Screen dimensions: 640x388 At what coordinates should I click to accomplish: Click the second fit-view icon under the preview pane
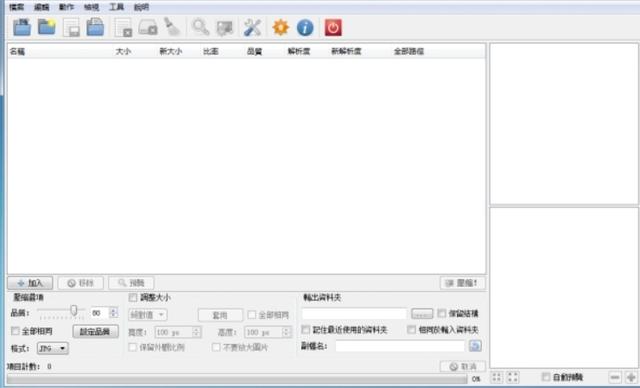click(x=513, y=377)
